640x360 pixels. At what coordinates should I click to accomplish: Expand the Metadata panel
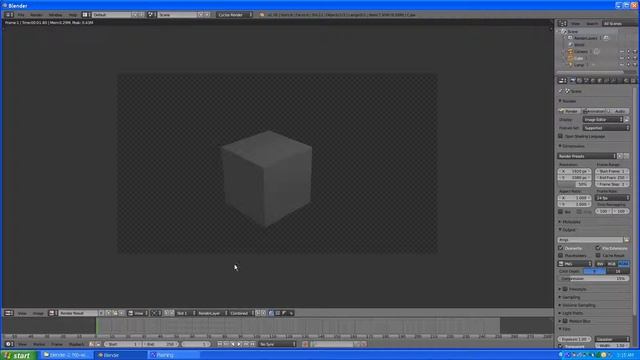(571, 222)
